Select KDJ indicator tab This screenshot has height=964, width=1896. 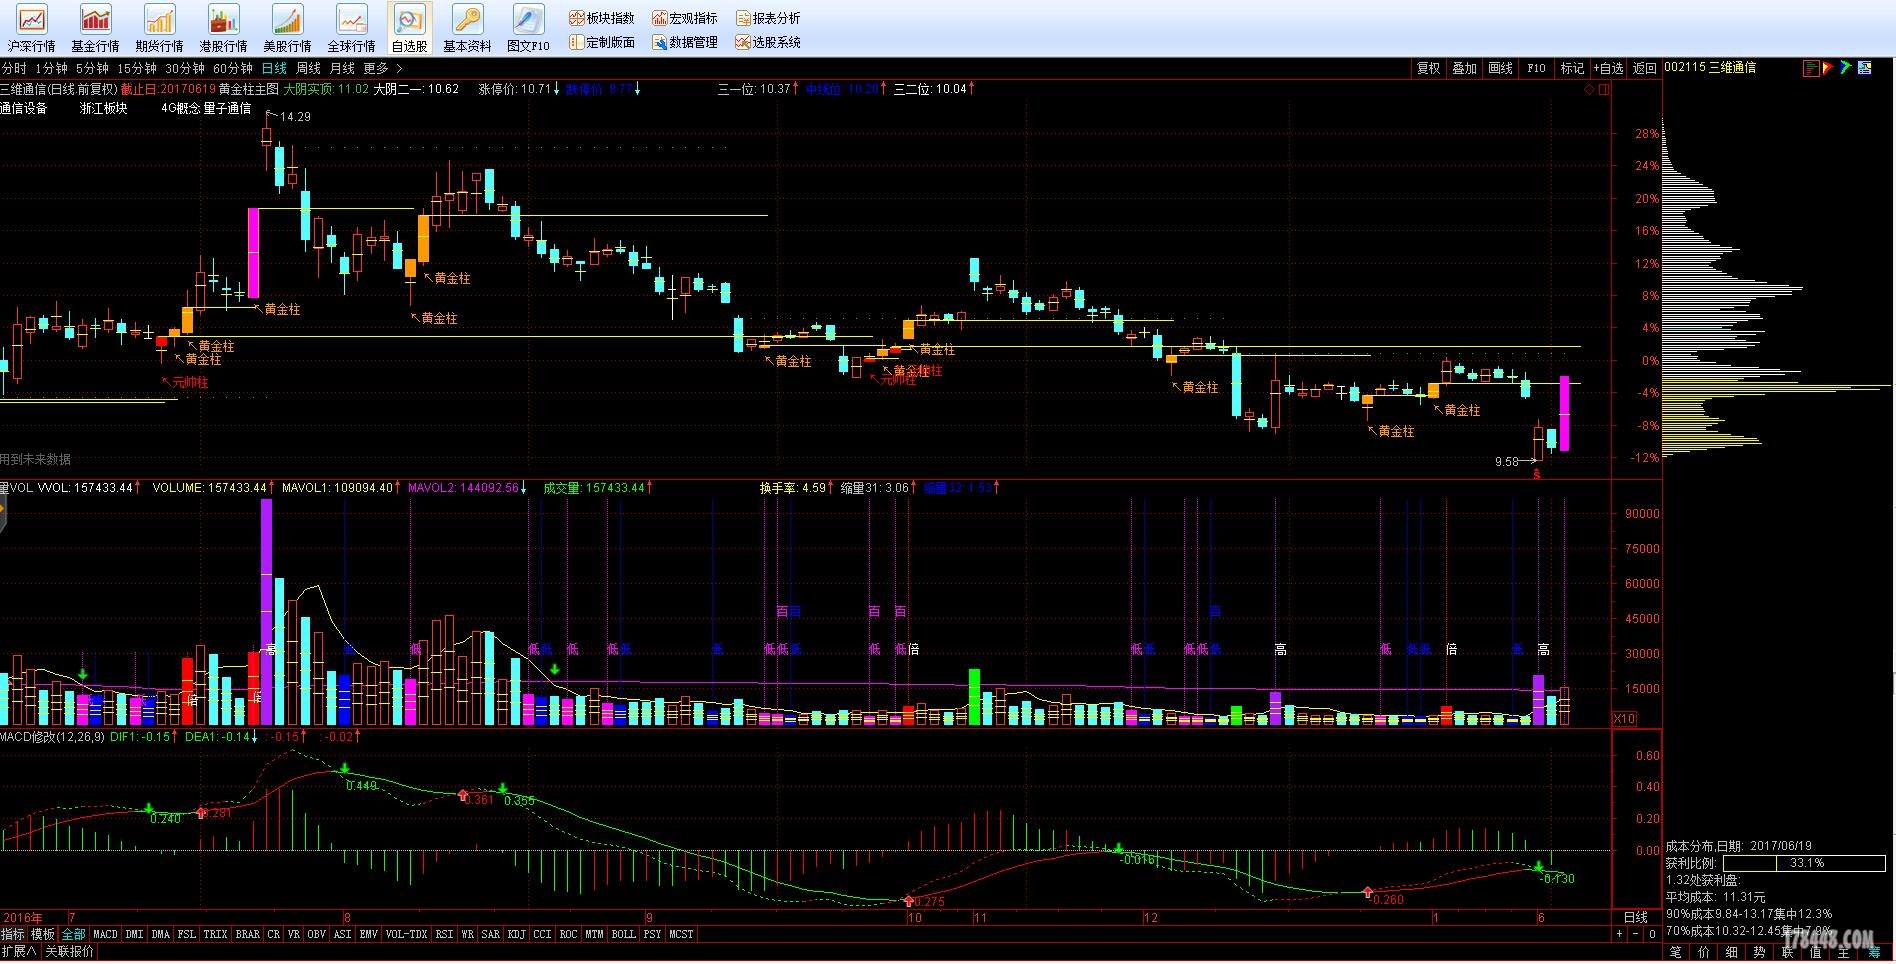516,934
